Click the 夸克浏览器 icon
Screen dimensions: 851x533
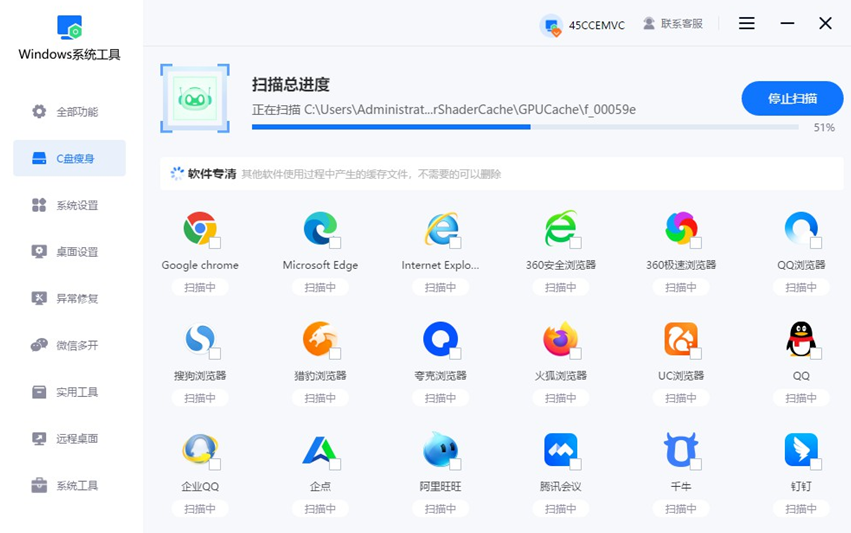[441, 339]
